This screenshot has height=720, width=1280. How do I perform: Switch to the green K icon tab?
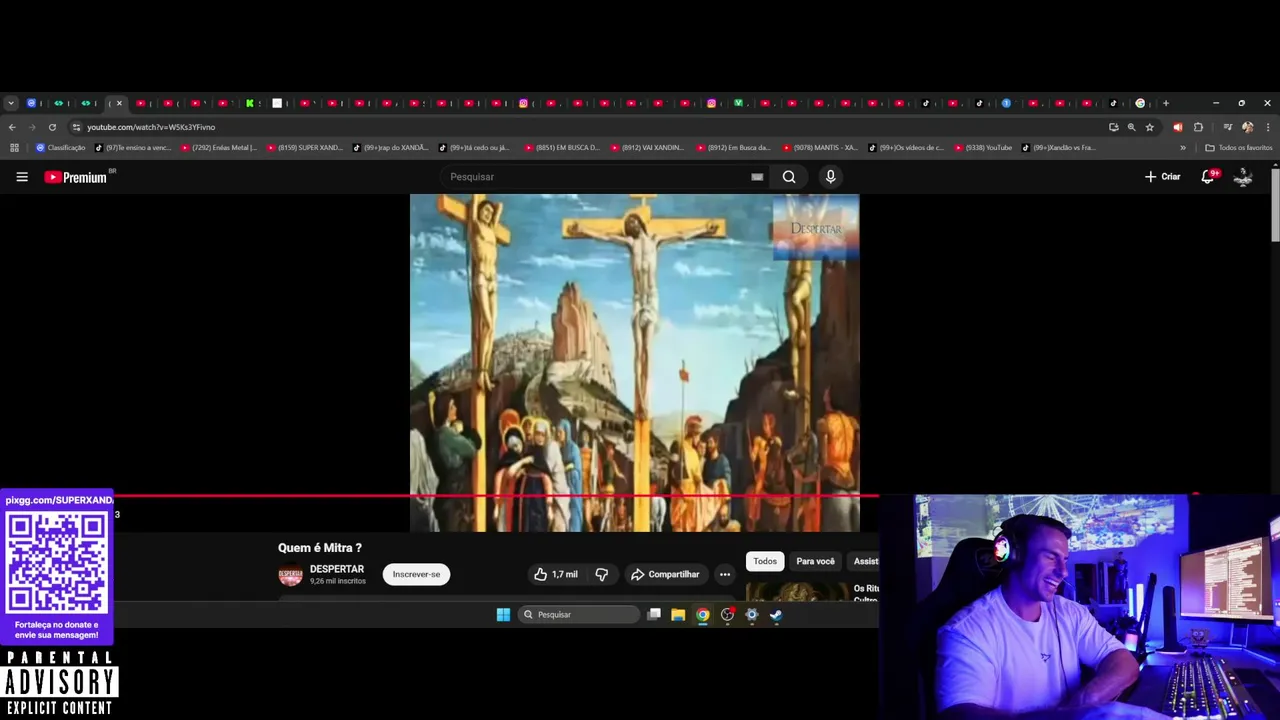point(250,103)
